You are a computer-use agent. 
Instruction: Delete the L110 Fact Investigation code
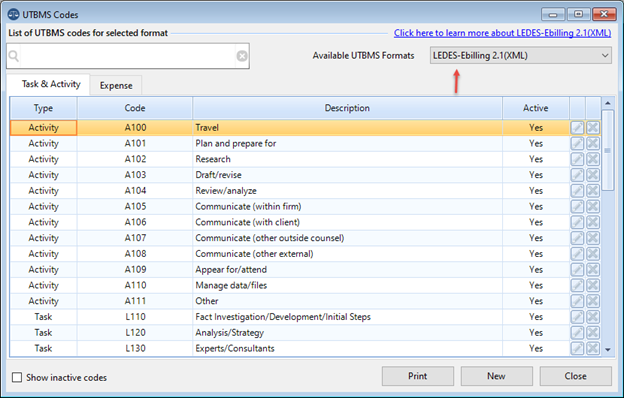coord(593,317)
